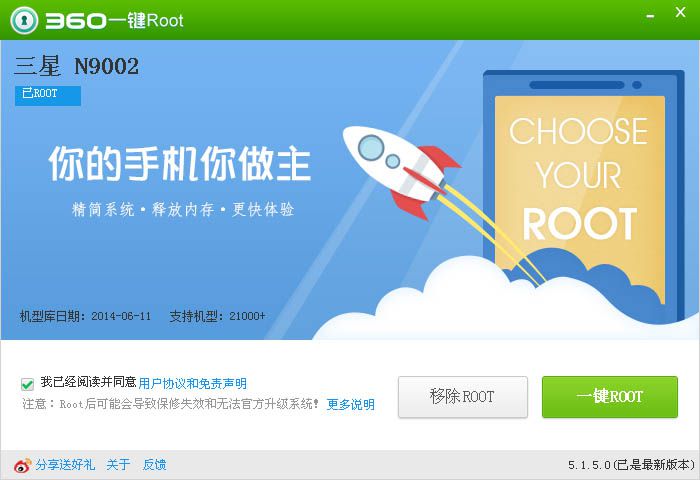Click the 机型库日期 2014-06-11 text
The image size is (700, 480).
tap(85, 316)
